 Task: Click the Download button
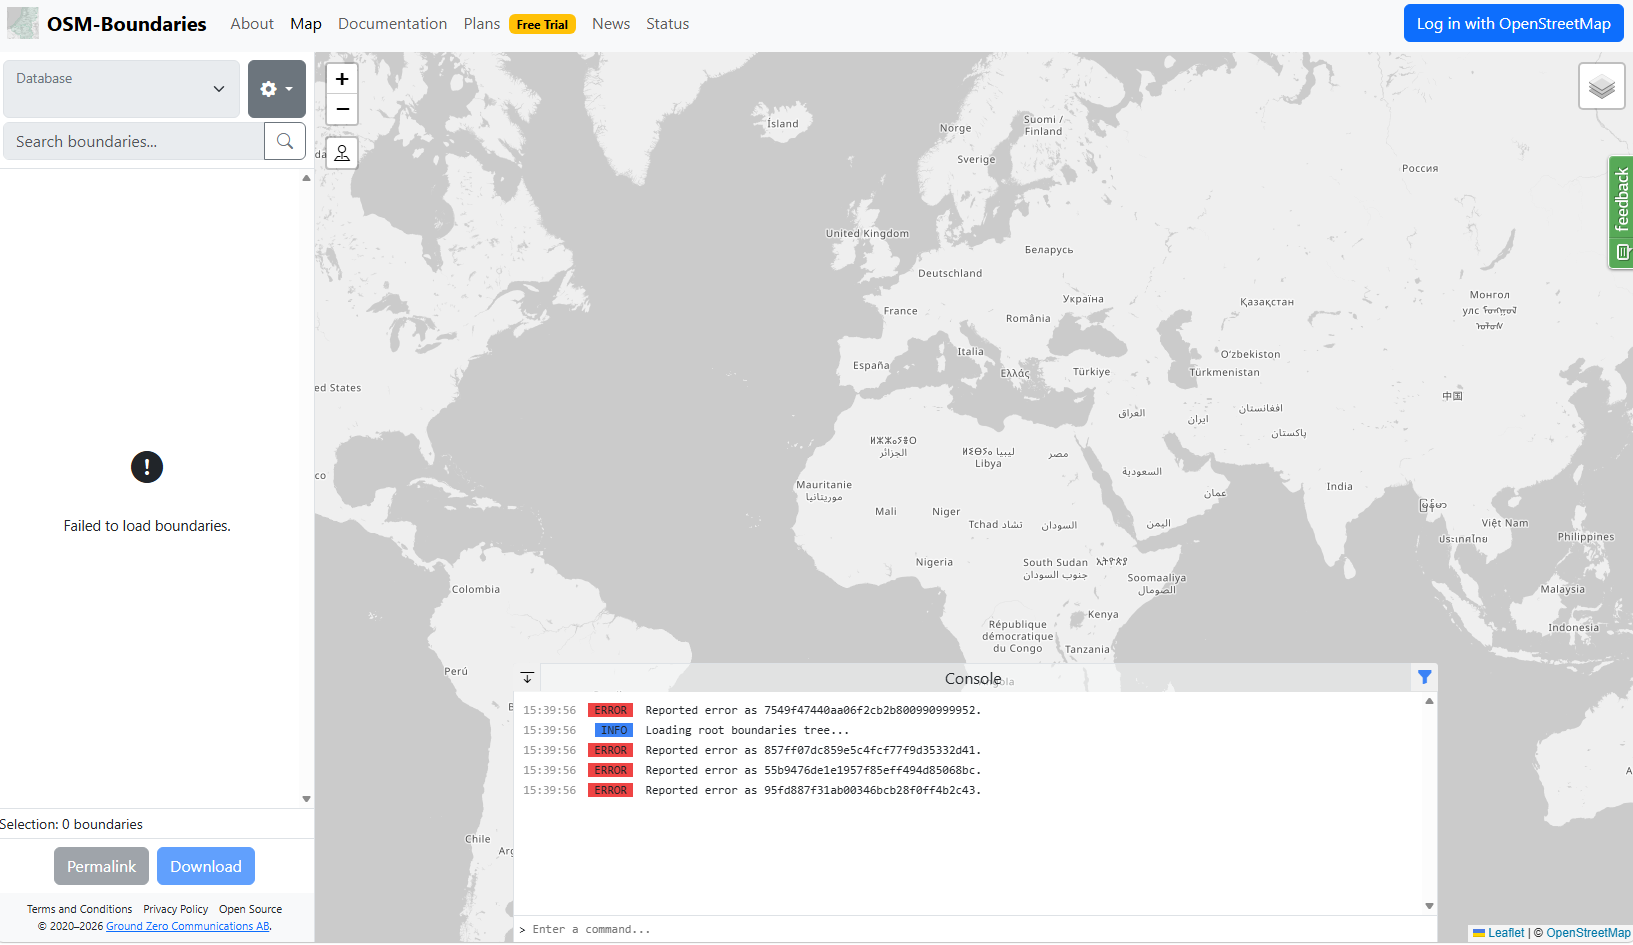(206, 866)
